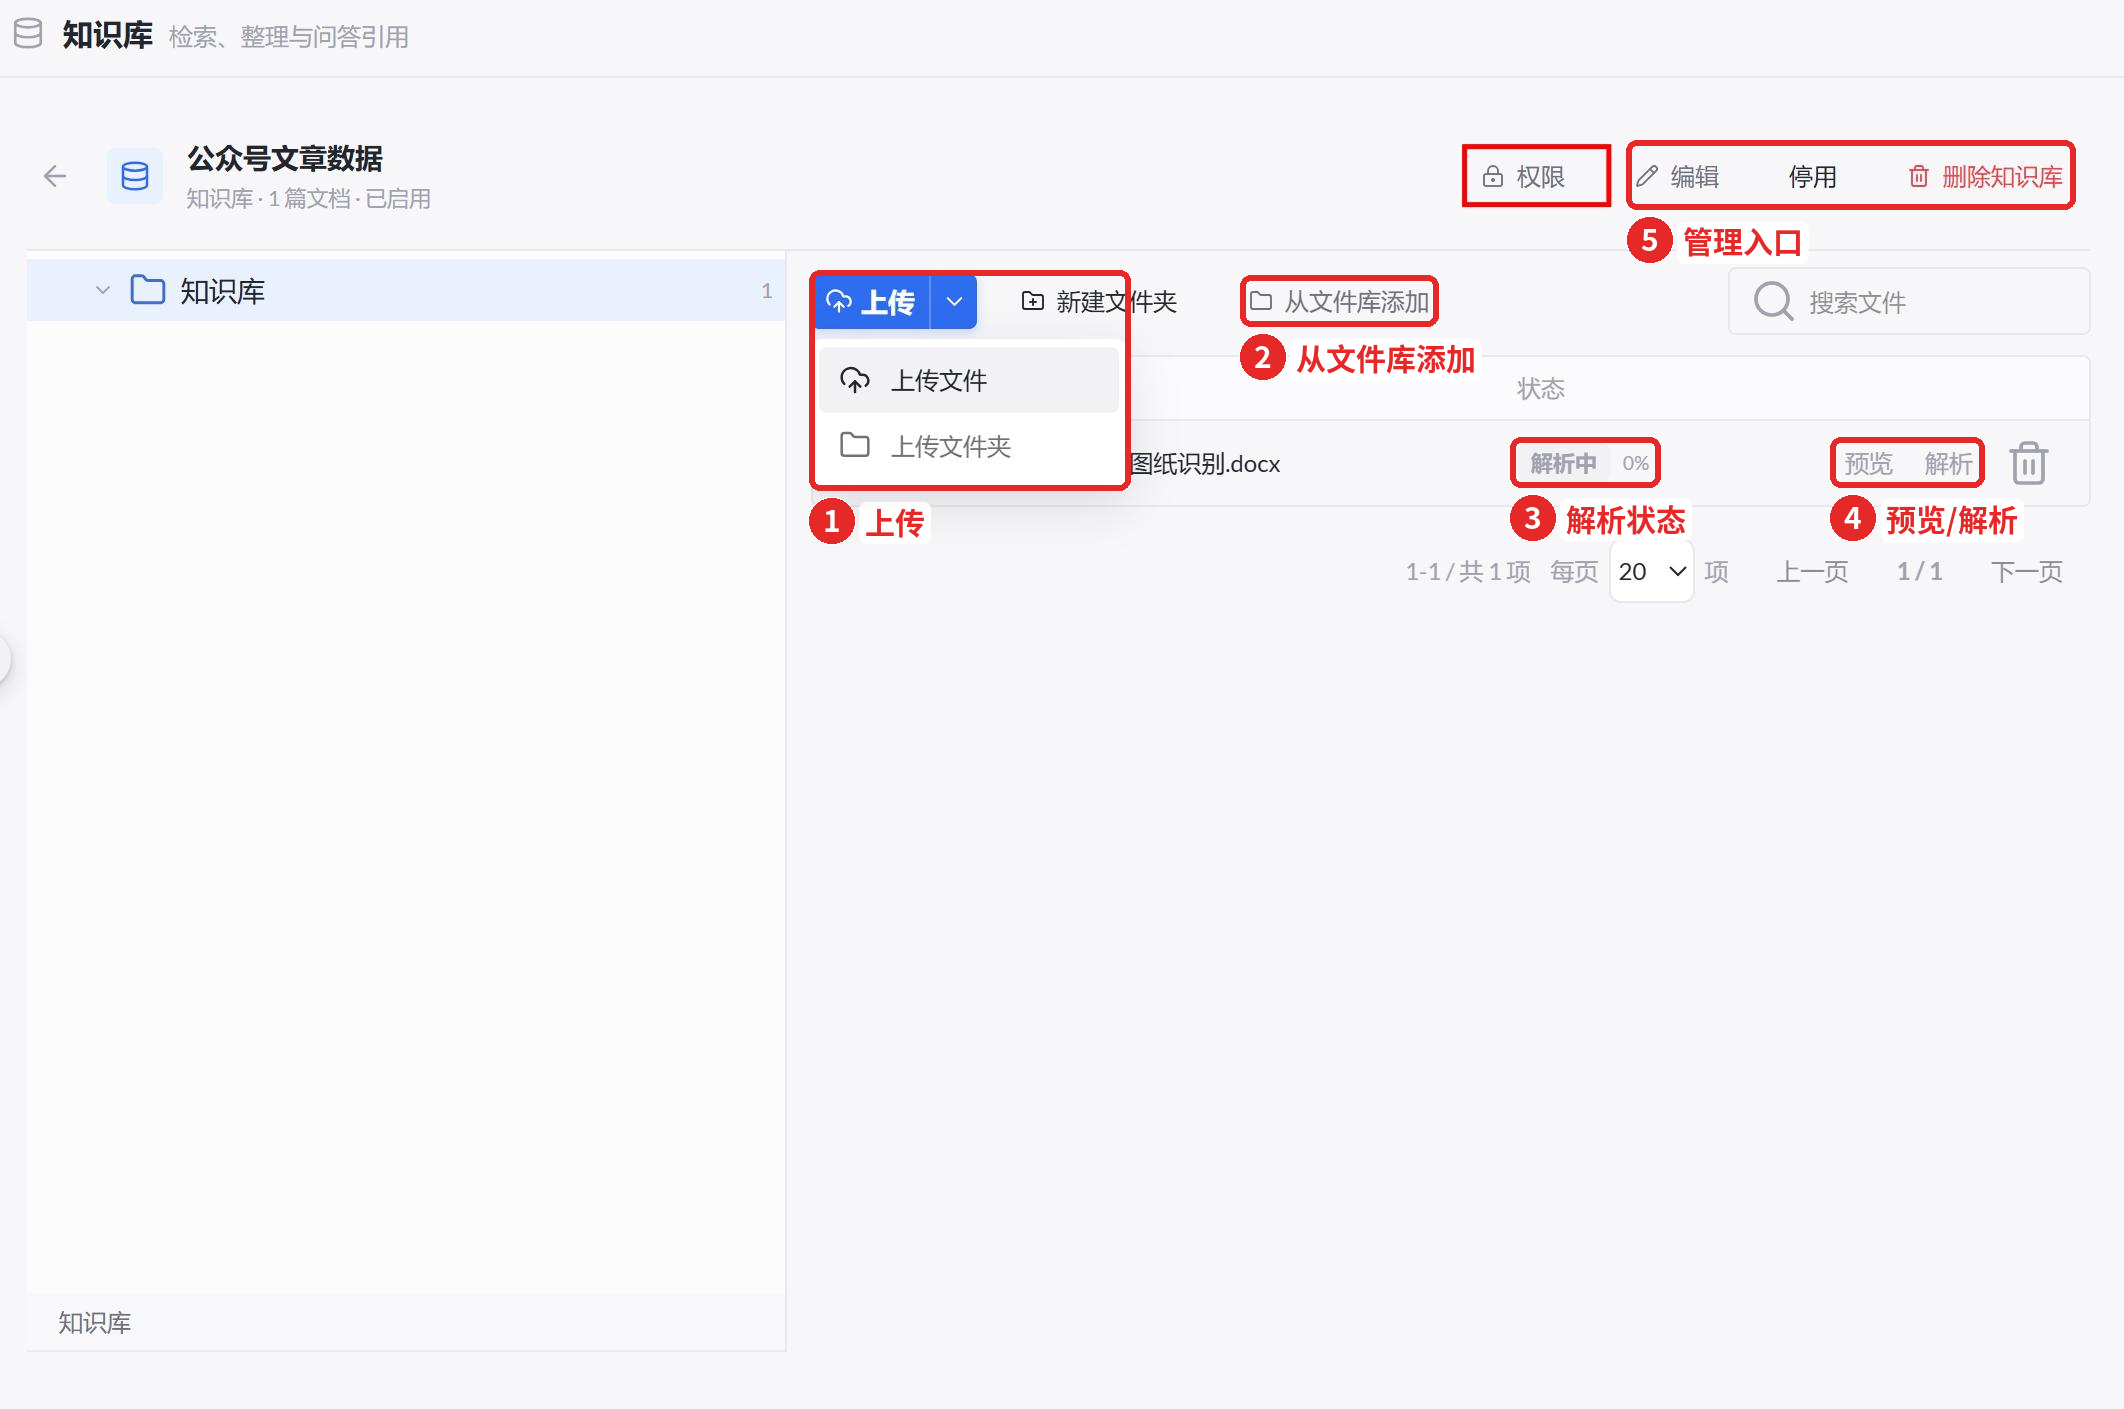Click 新建文件夹 to create new folder
2124x1409 pixels.
pos(1099,302)
